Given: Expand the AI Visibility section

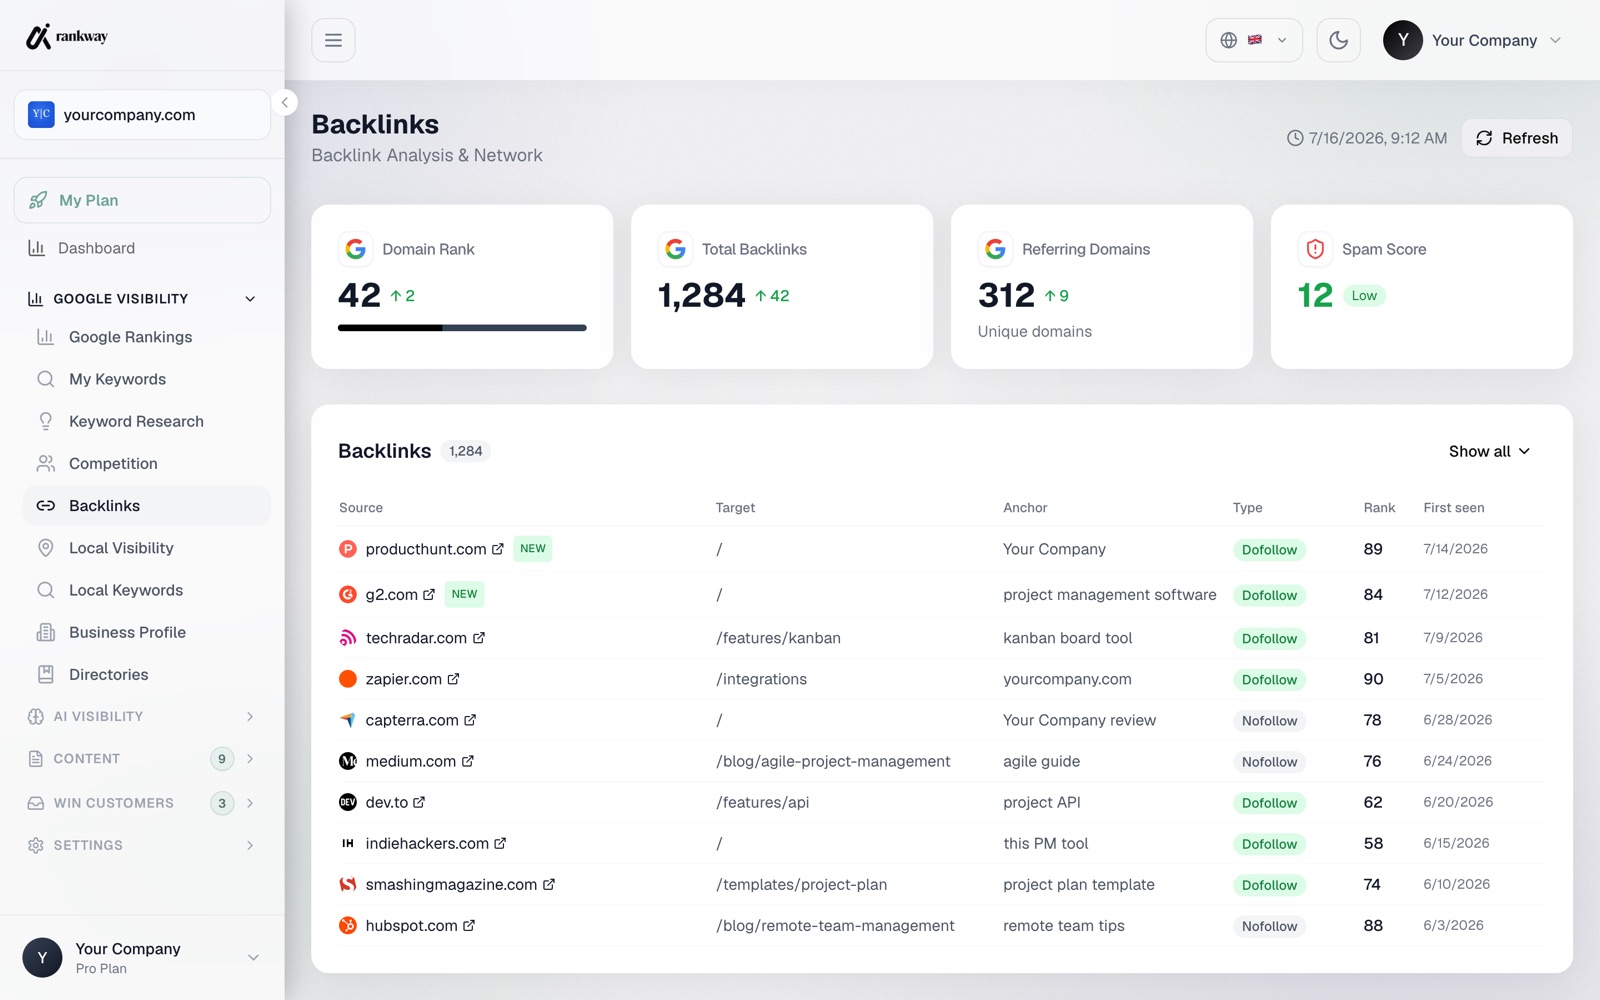Looking at the screenshot, I should click(x=142, y=716).
